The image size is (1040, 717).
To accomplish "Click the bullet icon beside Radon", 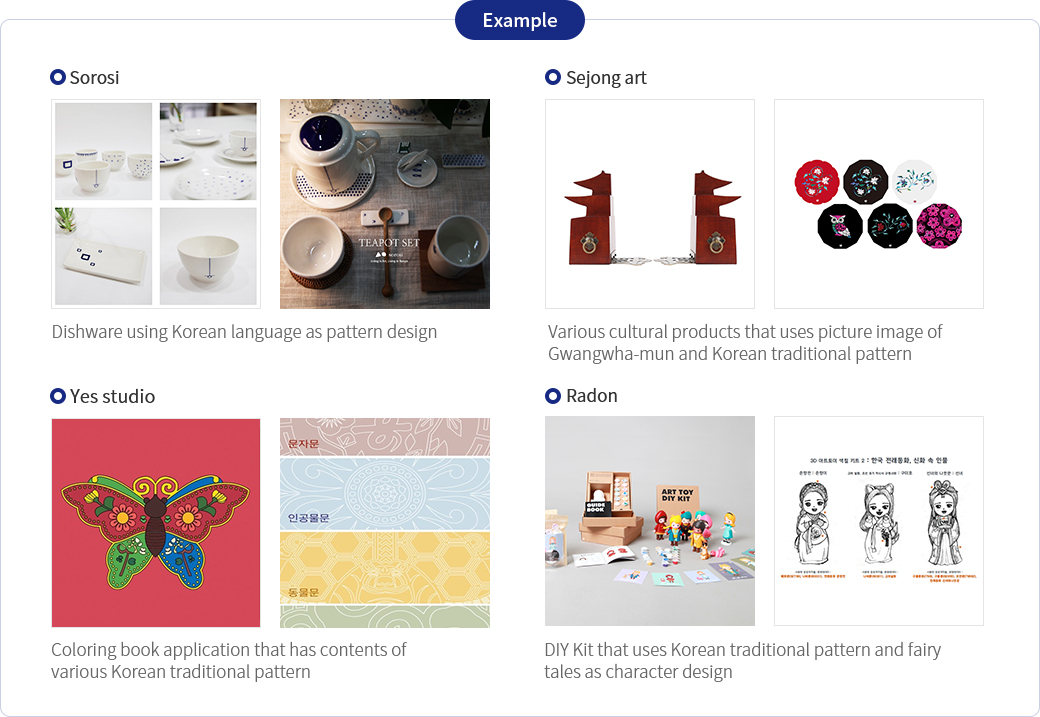I will click(x=553, y=396).
